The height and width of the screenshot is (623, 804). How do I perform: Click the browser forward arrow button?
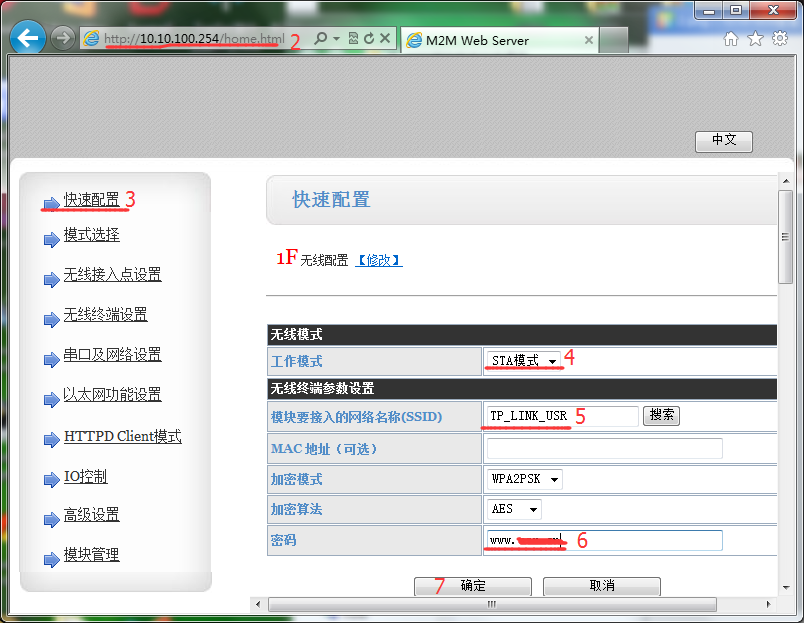point(63,39)
